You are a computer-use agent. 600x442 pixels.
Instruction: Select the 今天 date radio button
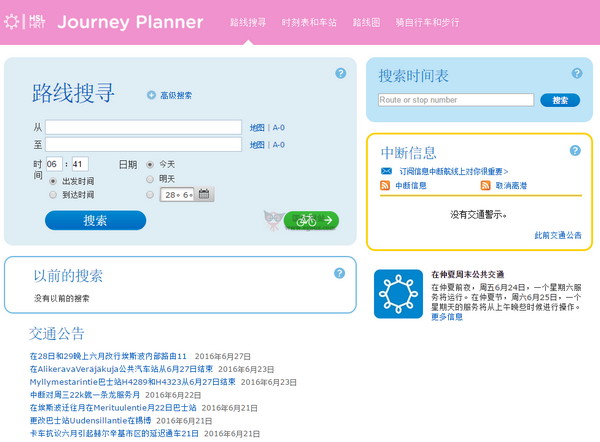(150, 165)
